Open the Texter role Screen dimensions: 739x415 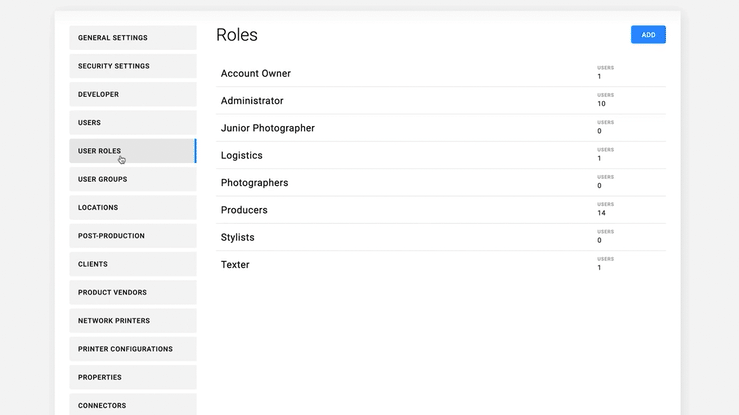(441, 264)
